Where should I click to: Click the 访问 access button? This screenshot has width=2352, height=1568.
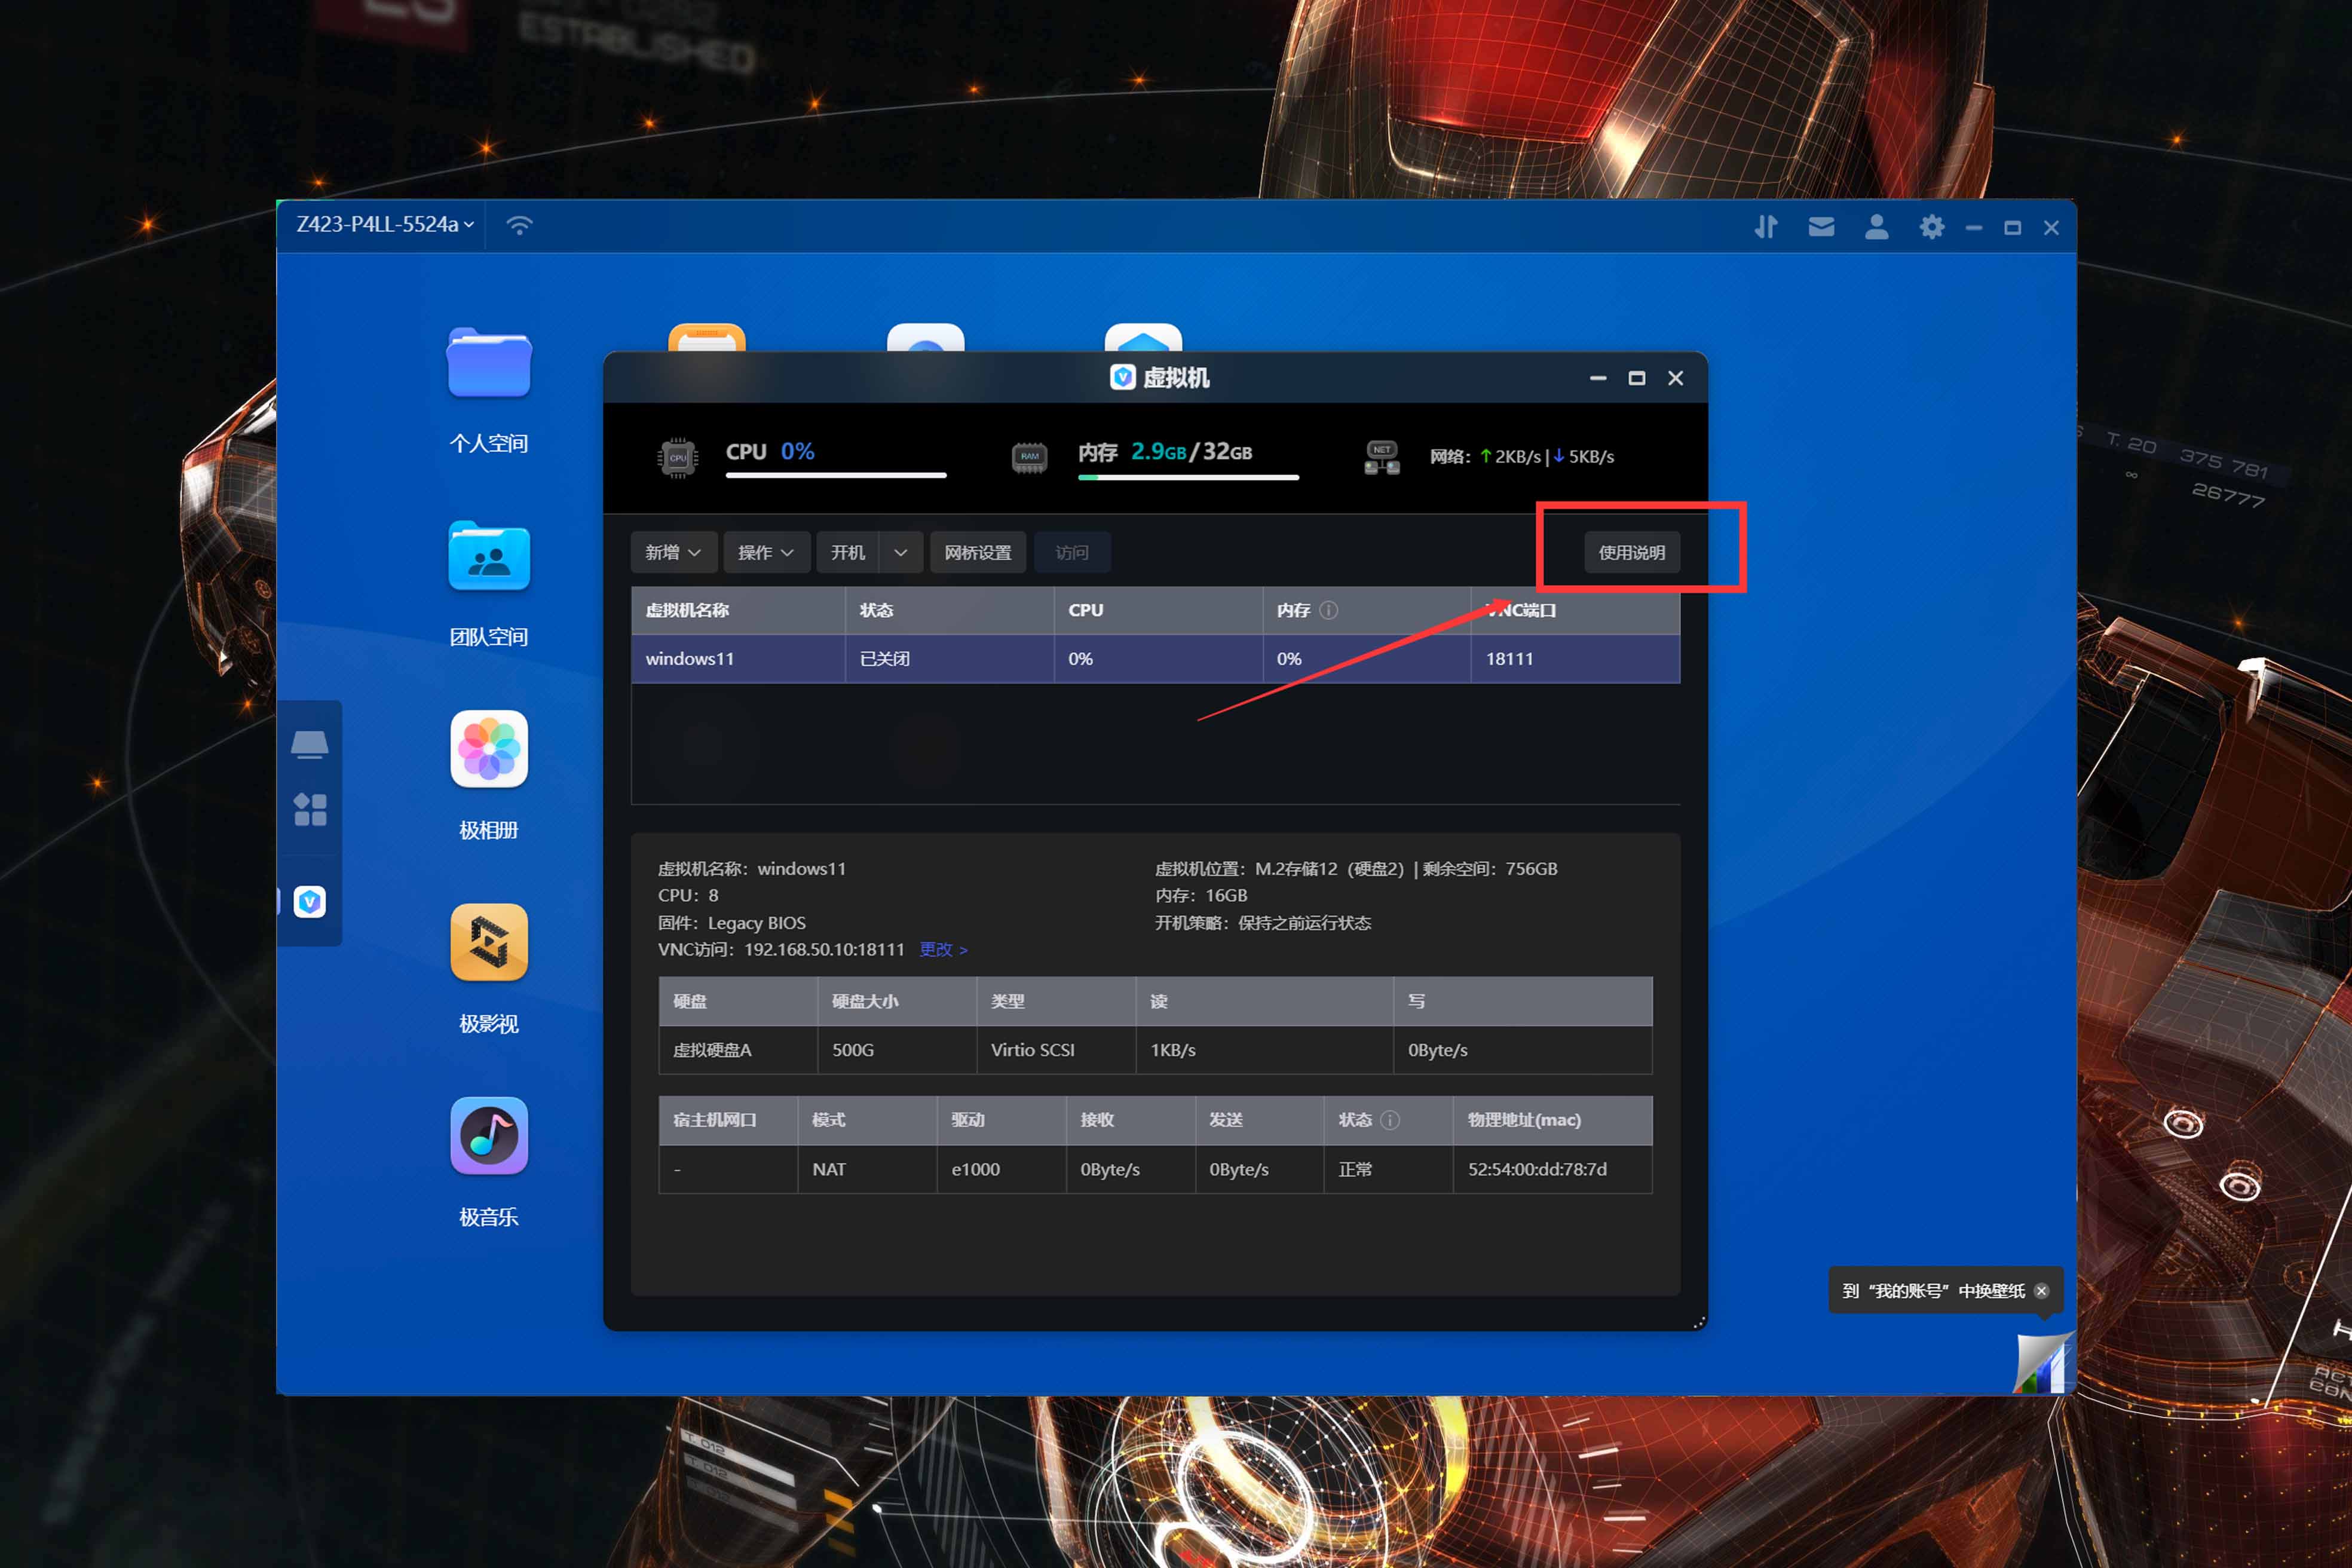1072,552
